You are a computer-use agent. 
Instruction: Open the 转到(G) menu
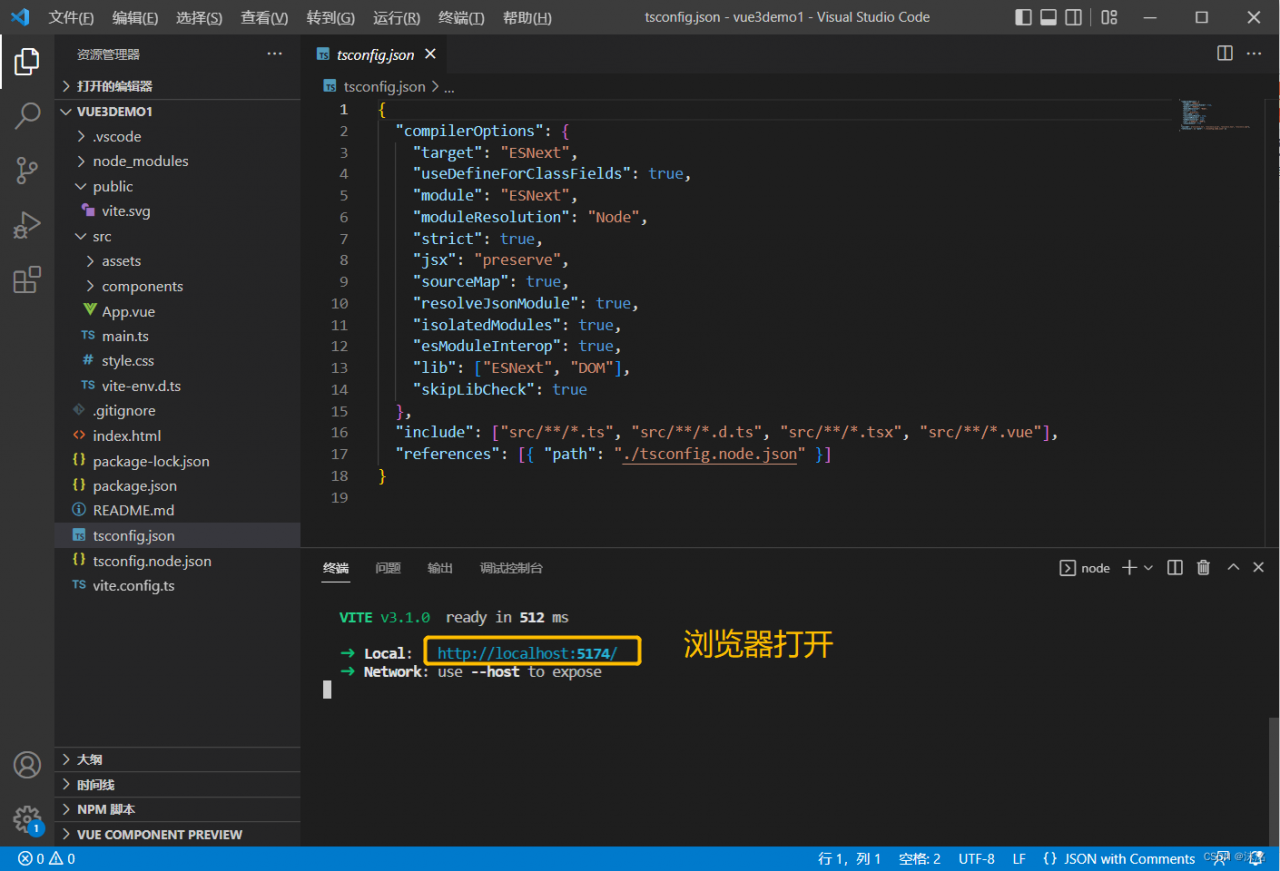330,18
